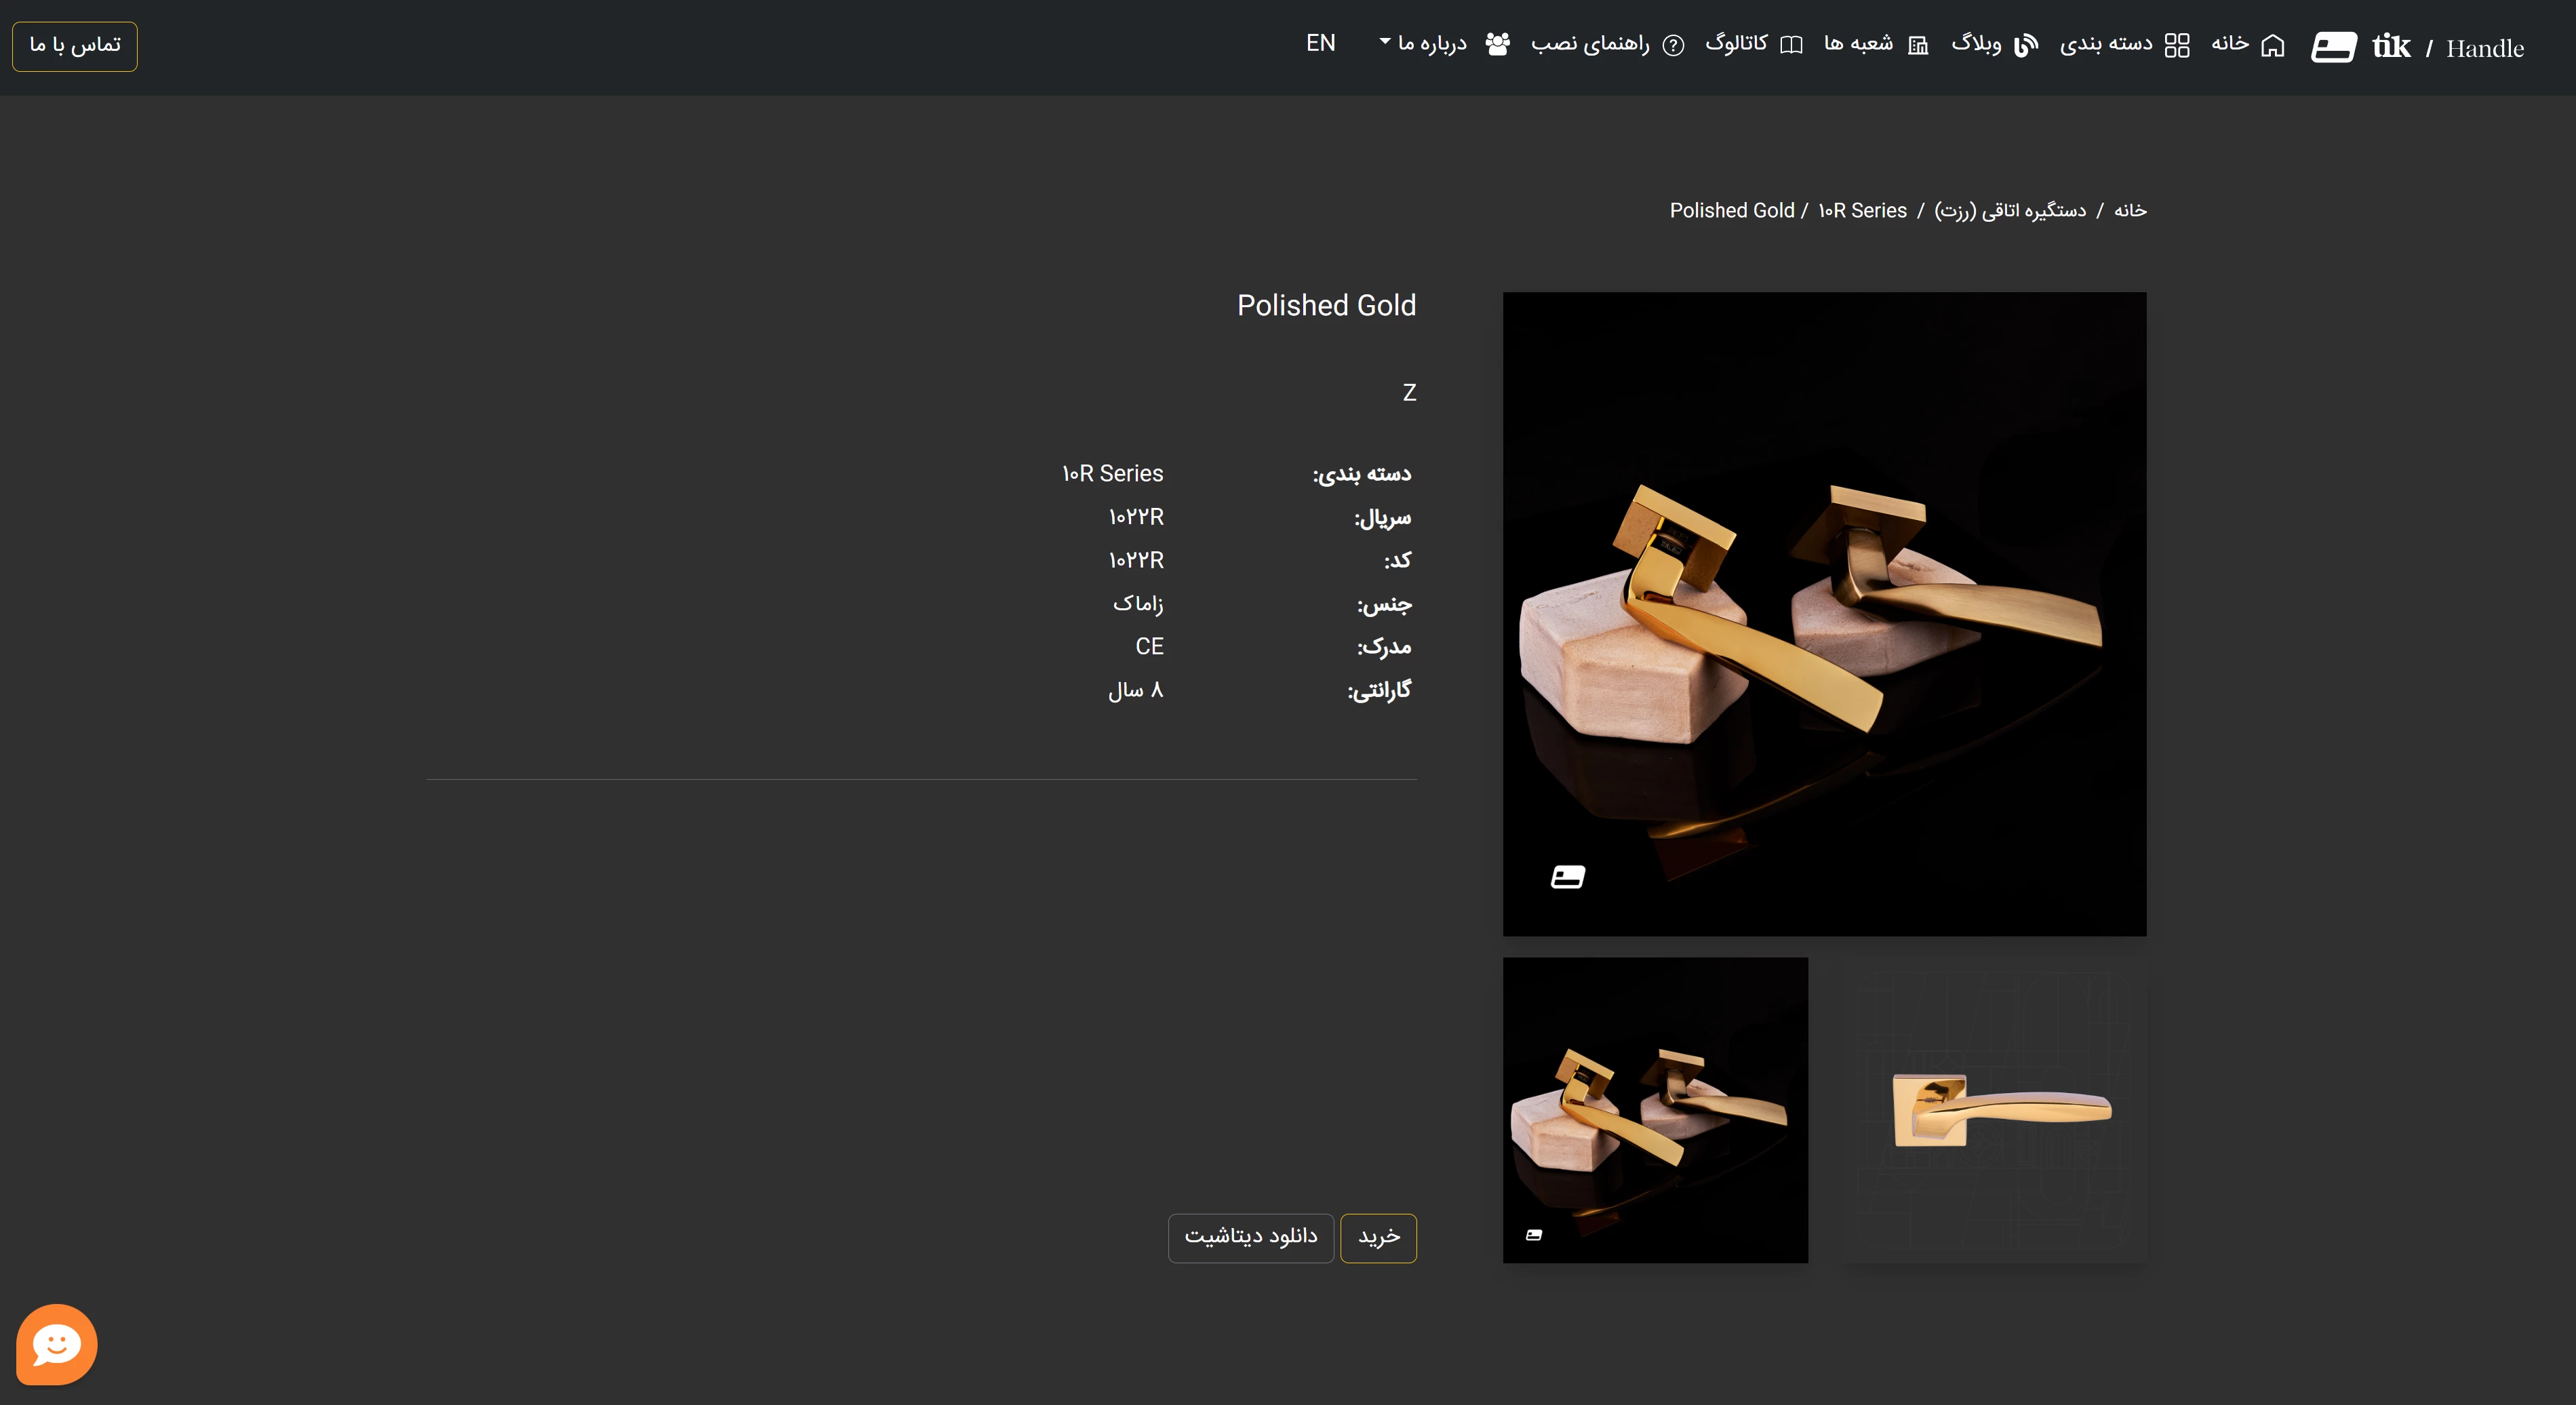Click the installation guide question icon
The width and height of the screenshot is (2576, 1405).
click(x=1673, y=46)
